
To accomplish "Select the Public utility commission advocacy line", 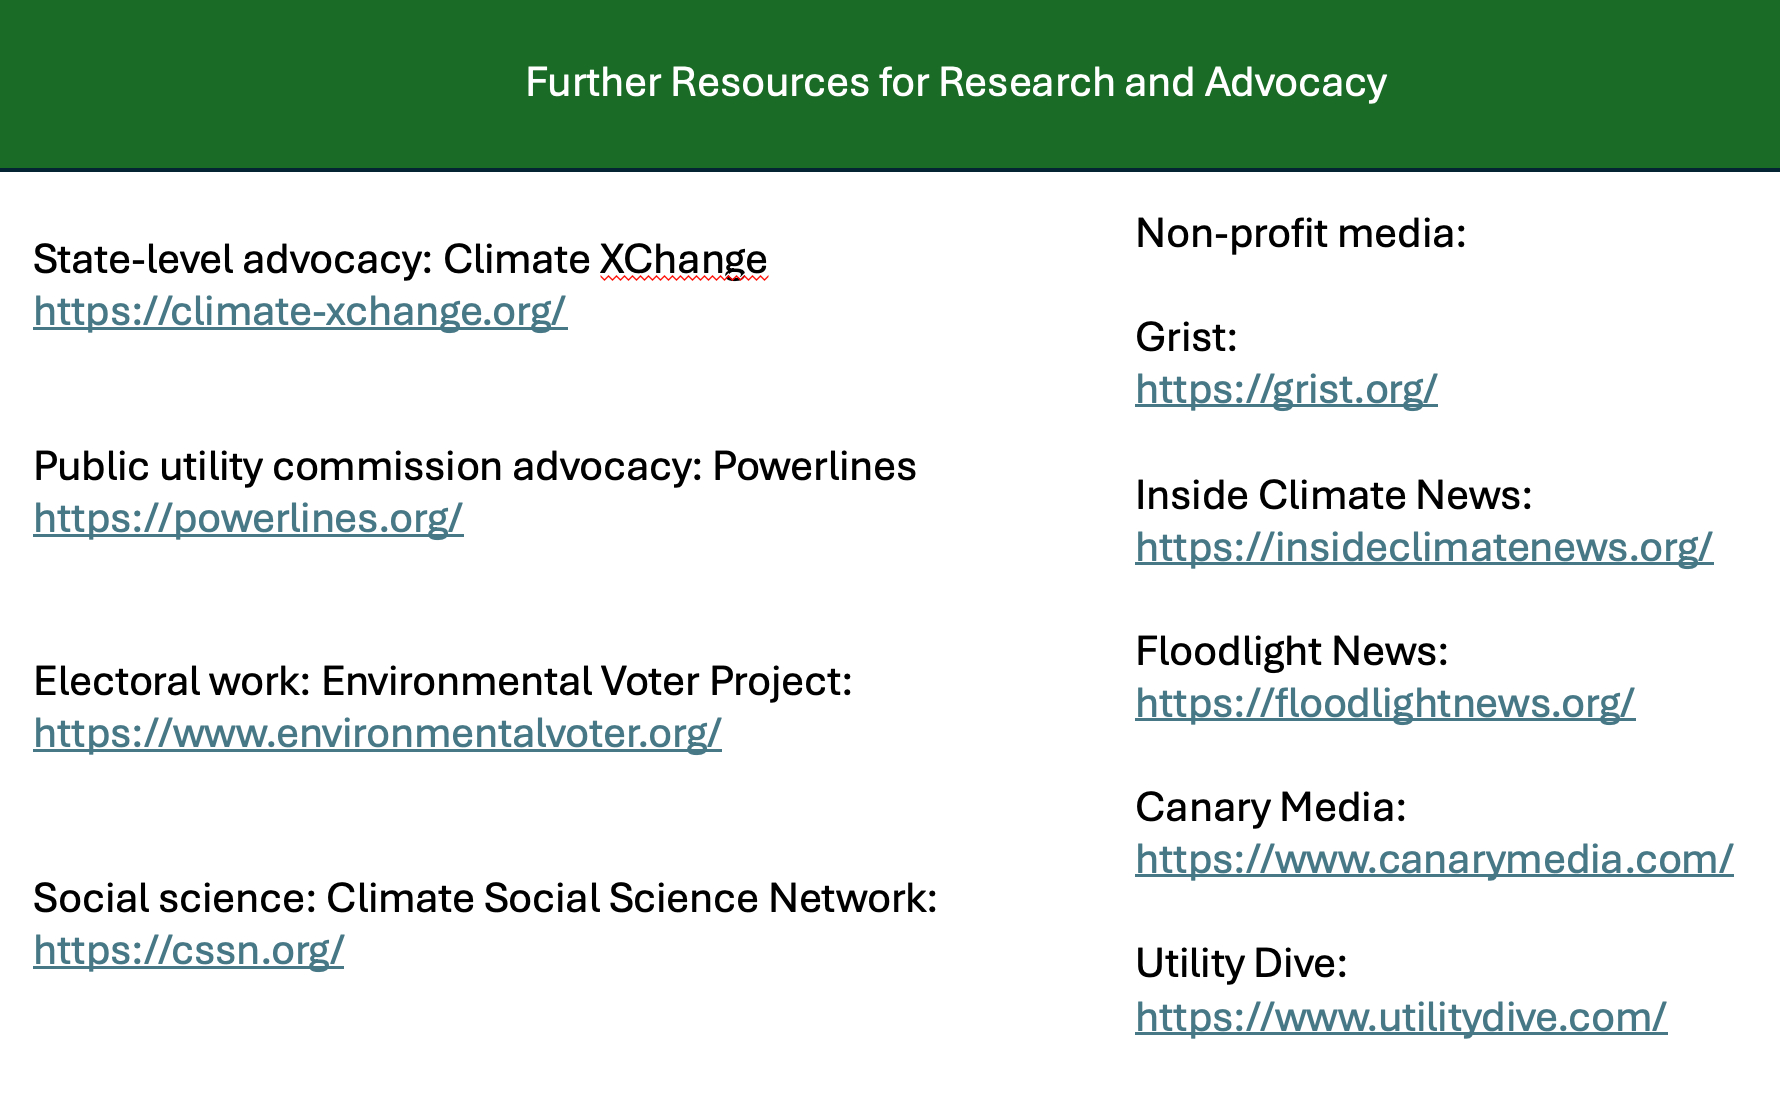I will (474, 467).
